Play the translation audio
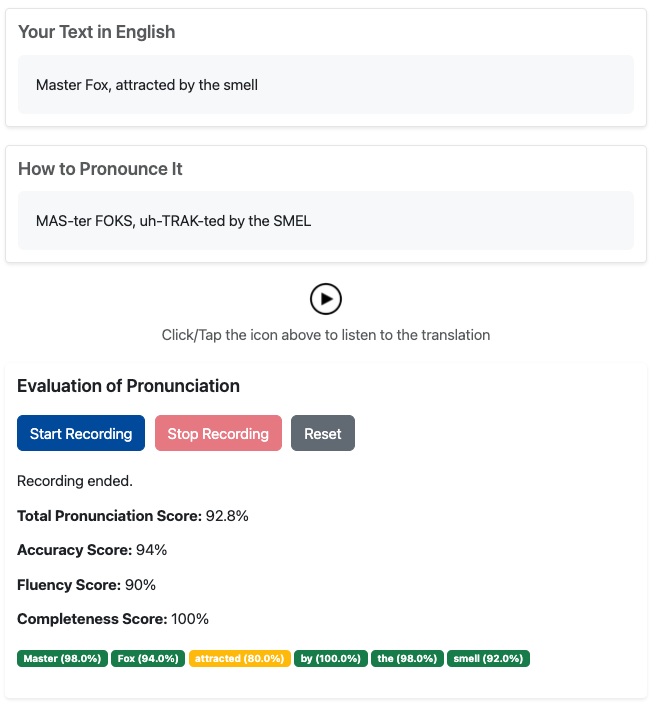Screen dimensions: 653x705 pos(326,299)
